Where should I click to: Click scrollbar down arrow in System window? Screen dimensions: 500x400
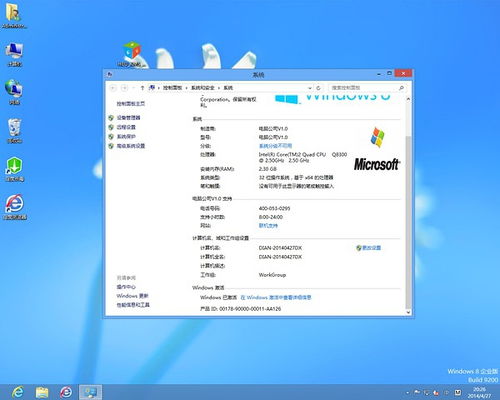408,312
